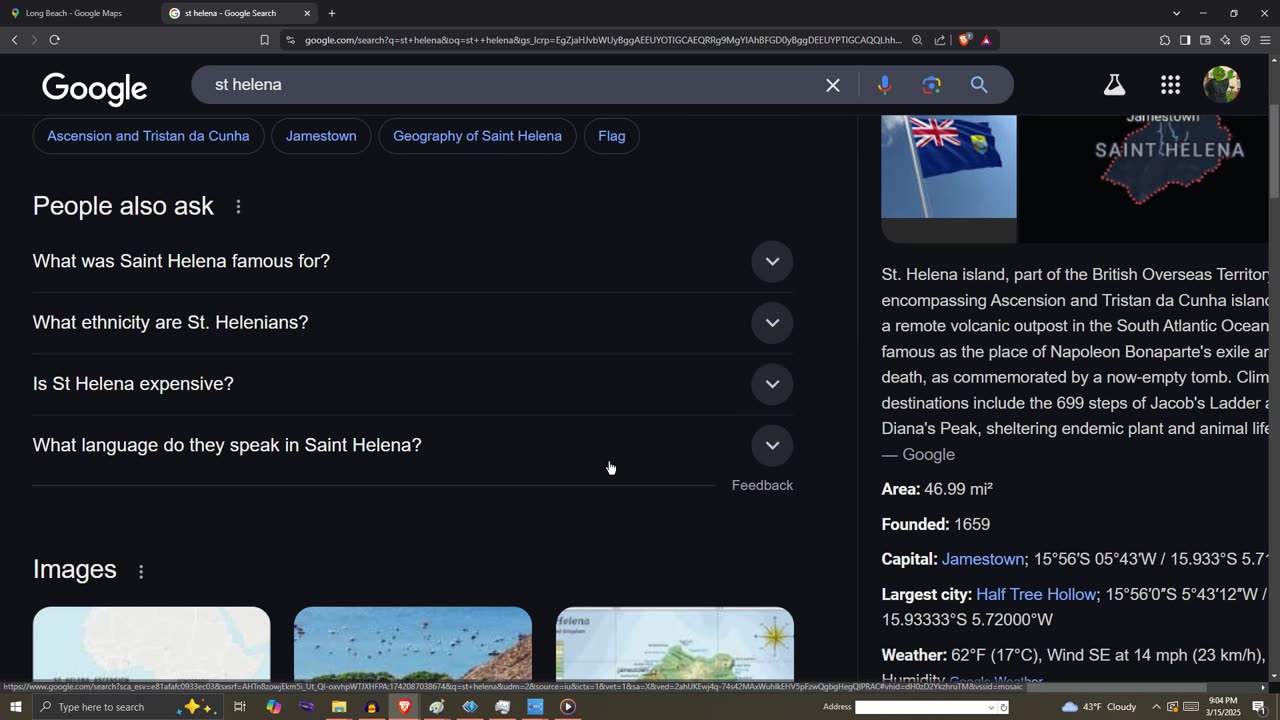Open the Jamestown capital link
This screenshot has width=1280, height=720.
pos(983,559)
